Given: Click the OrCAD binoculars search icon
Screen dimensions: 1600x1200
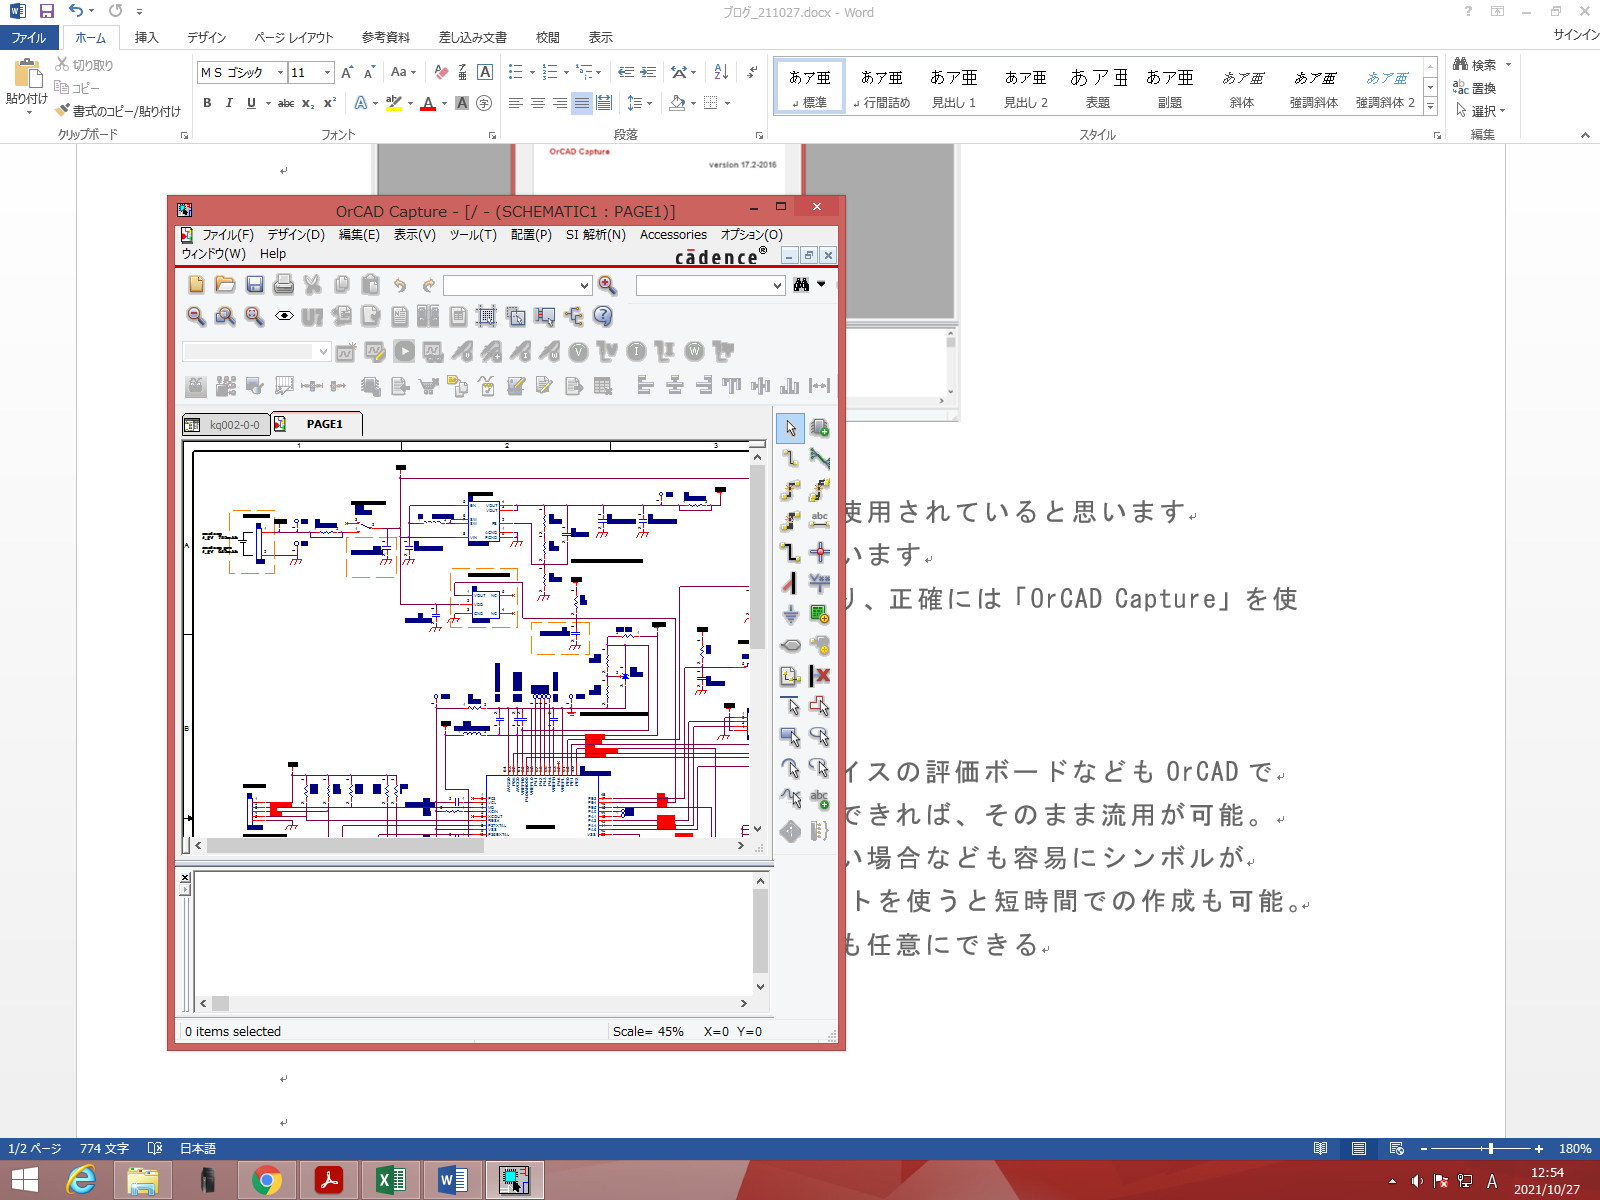Looking at the screenshot, I should tap(801, 285).
